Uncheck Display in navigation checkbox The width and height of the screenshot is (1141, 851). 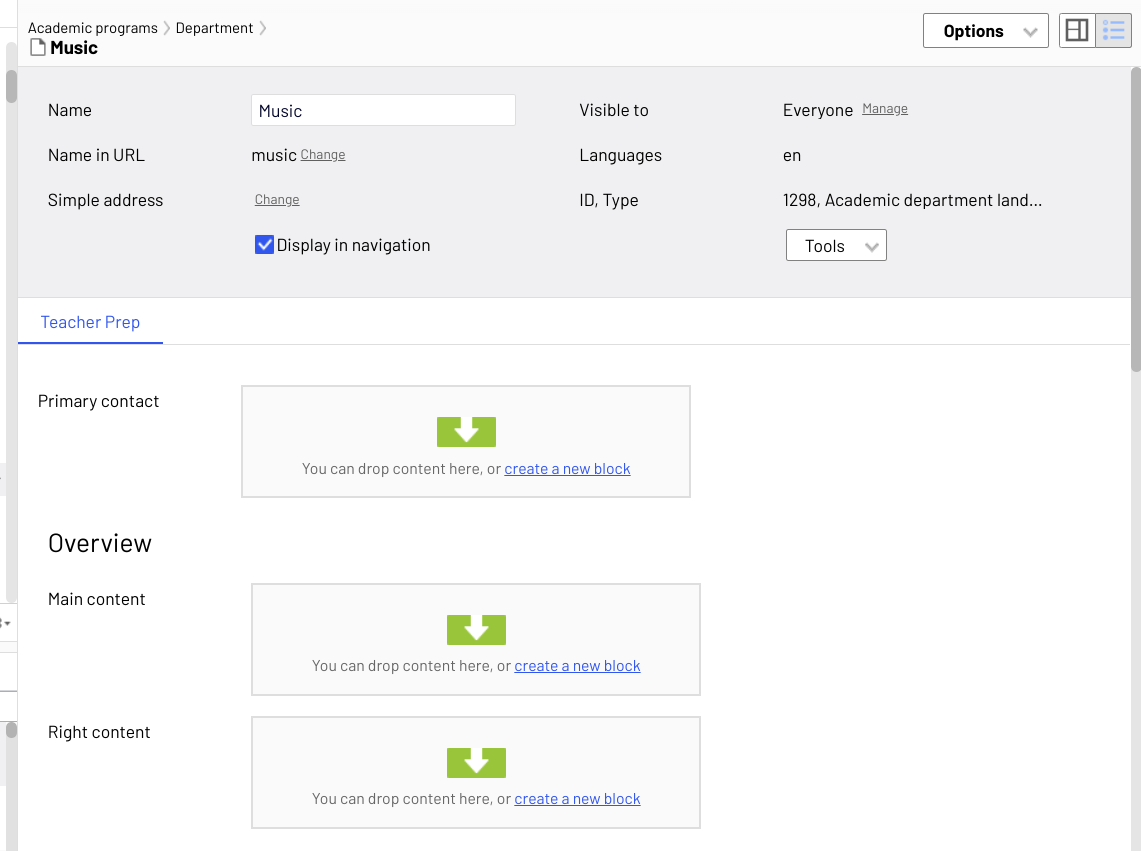[264, 245]
